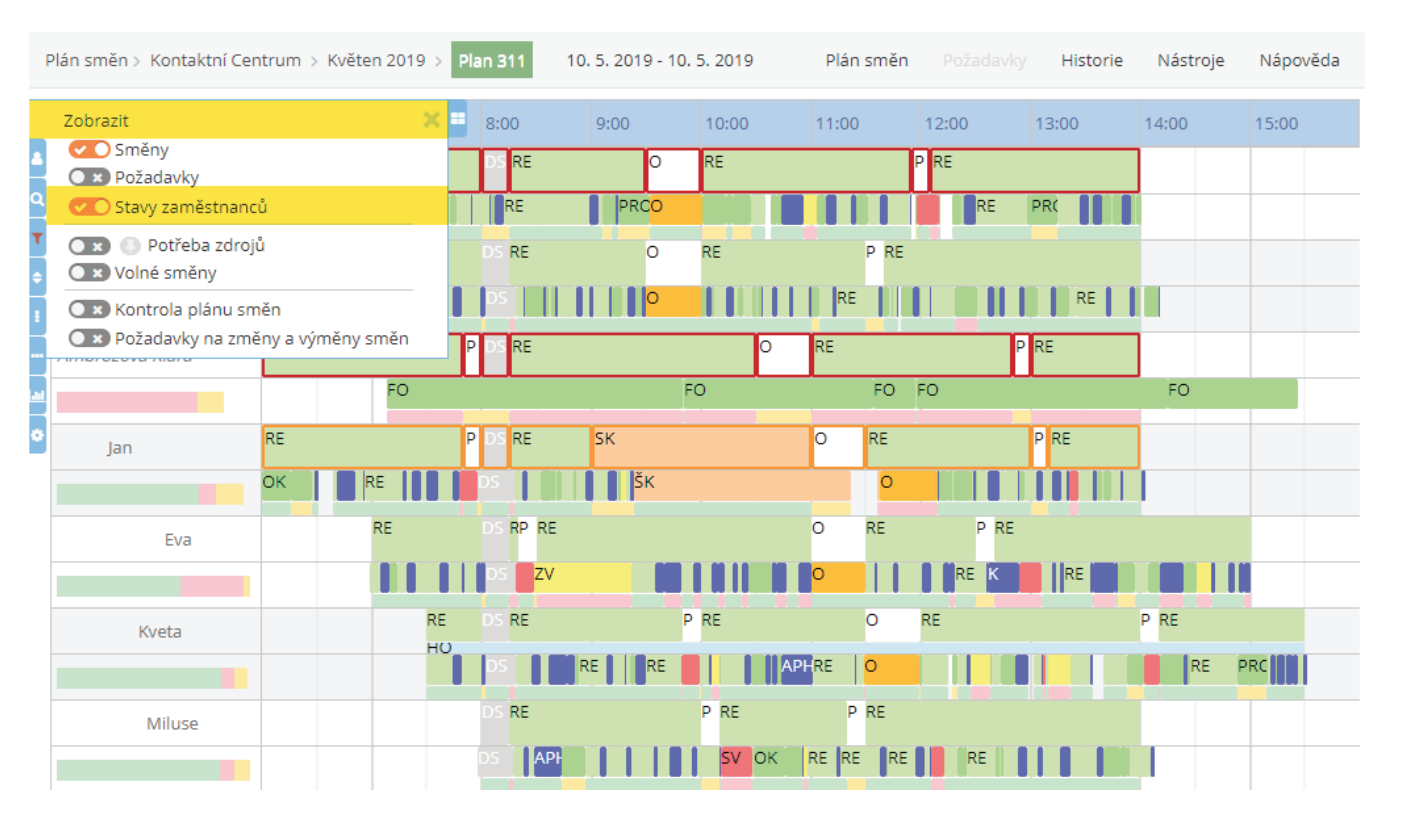Click the red filter funnel icon
This screenshot has height=816, width=1406.
pos(38,238)
